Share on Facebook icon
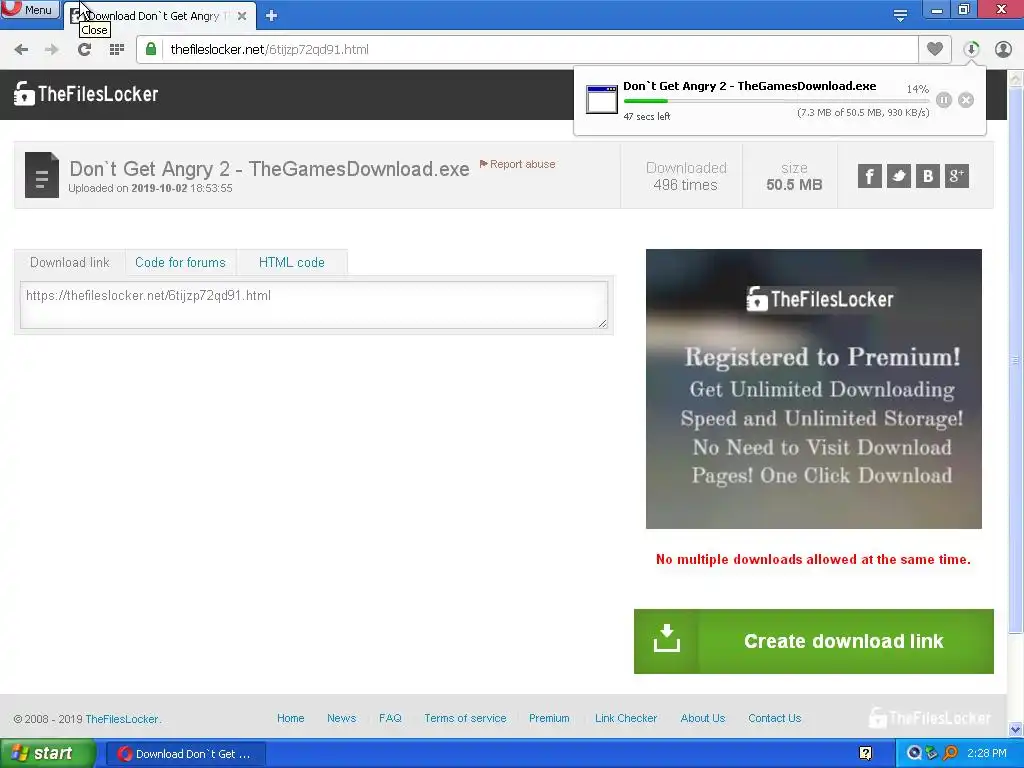 click(x=869, y=176)
